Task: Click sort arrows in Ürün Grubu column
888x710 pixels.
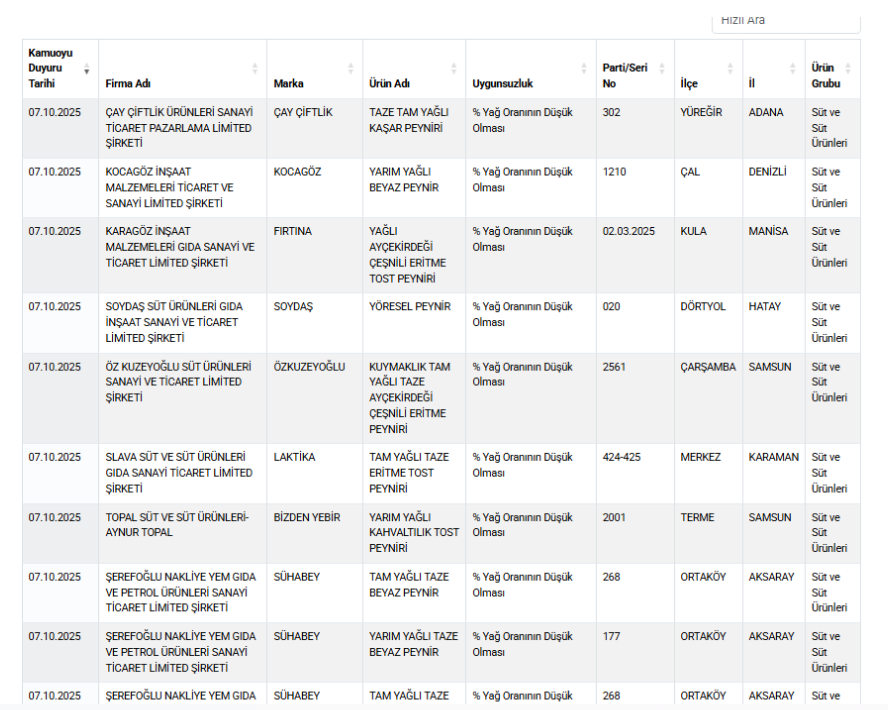Action: [x=849, y=69]
